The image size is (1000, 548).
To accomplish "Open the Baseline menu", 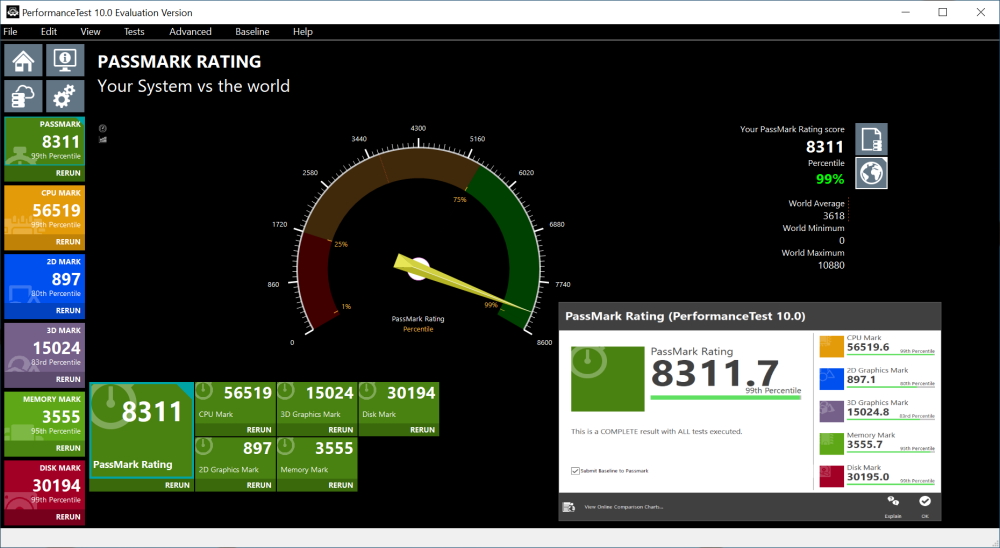I will [x=252, y=32].
